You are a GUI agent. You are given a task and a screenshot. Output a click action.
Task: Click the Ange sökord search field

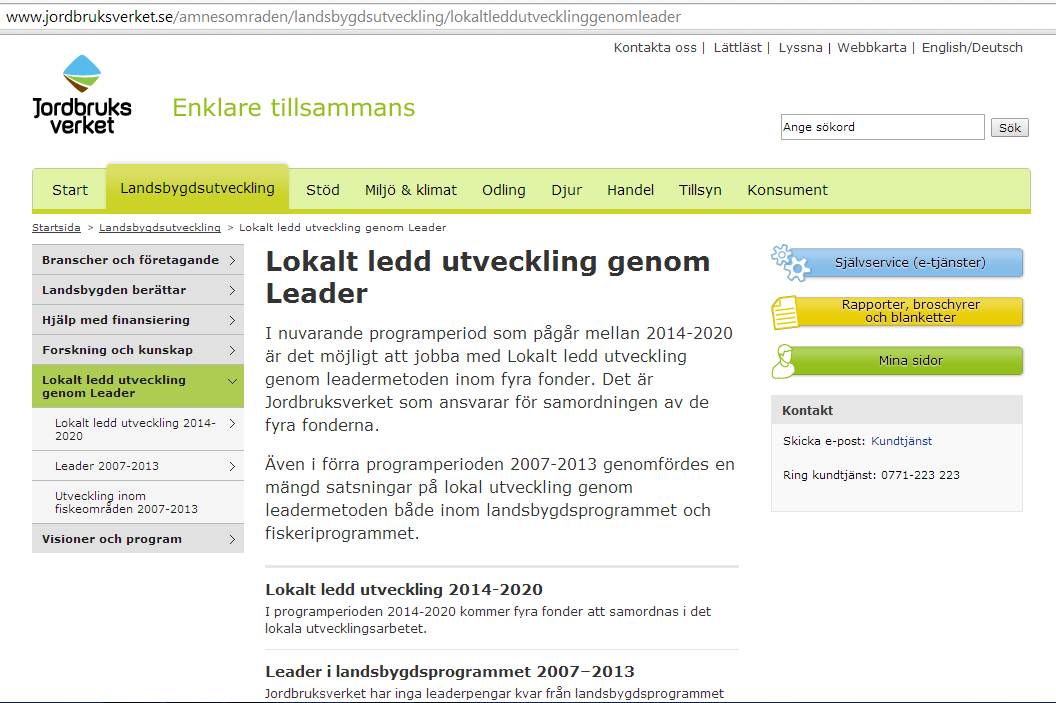[x=882, y=127]
